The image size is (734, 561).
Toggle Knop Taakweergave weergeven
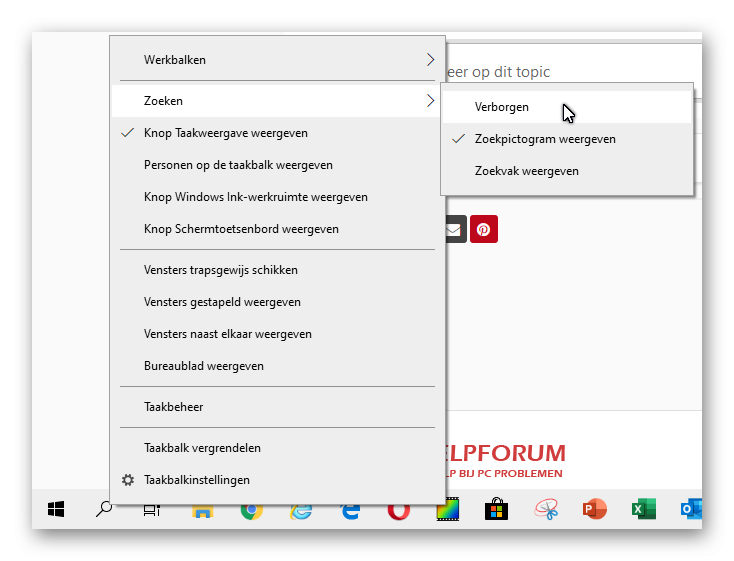[x=278, y=133]
